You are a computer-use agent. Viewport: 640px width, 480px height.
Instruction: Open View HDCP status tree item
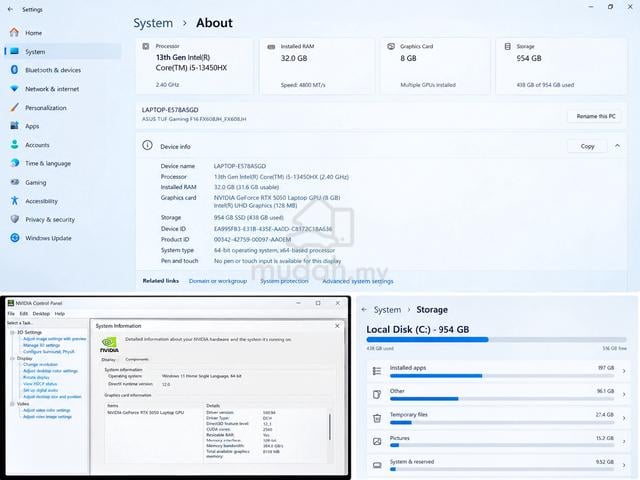coord(40,384)
